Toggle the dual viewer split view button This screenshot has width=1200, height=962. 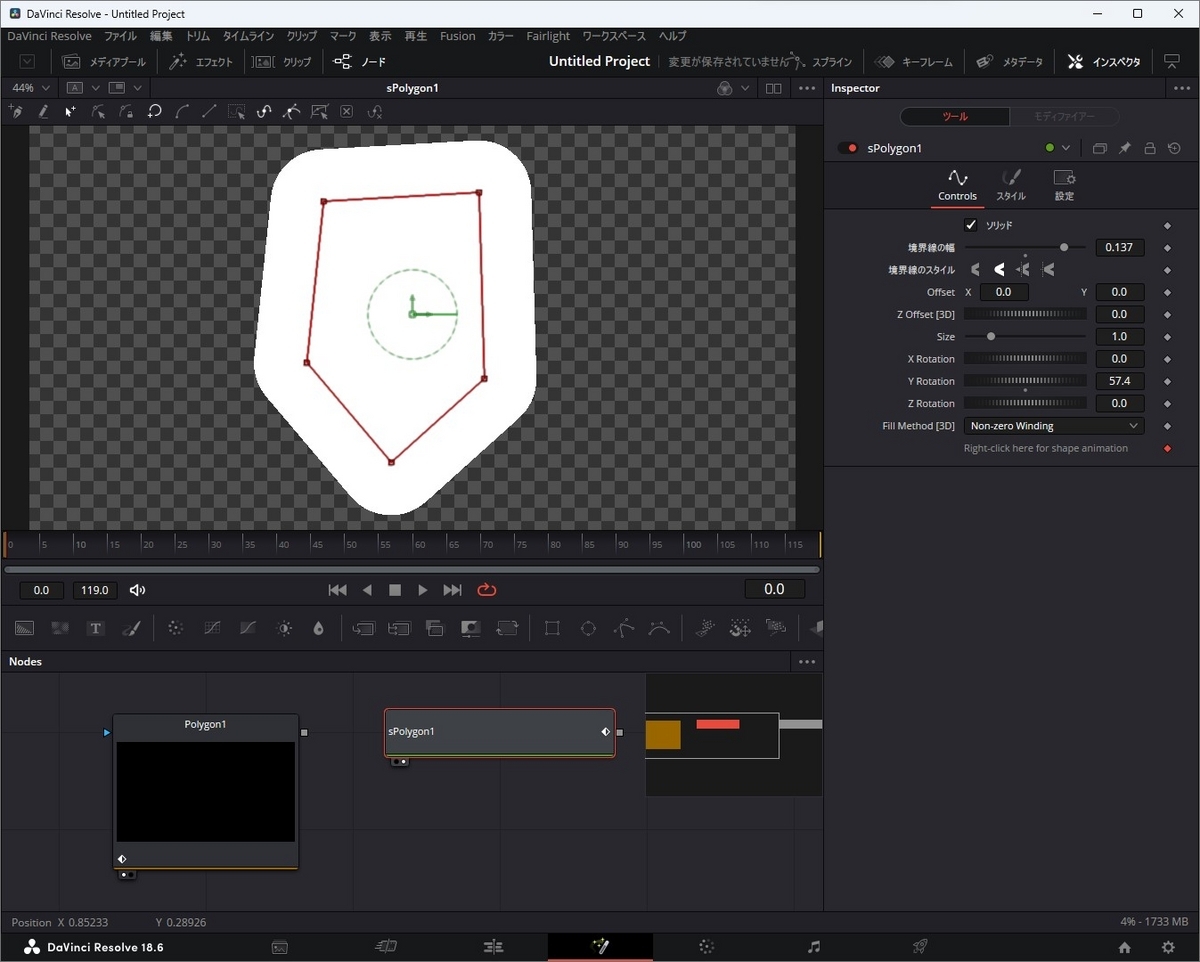(x=773, y=88)
